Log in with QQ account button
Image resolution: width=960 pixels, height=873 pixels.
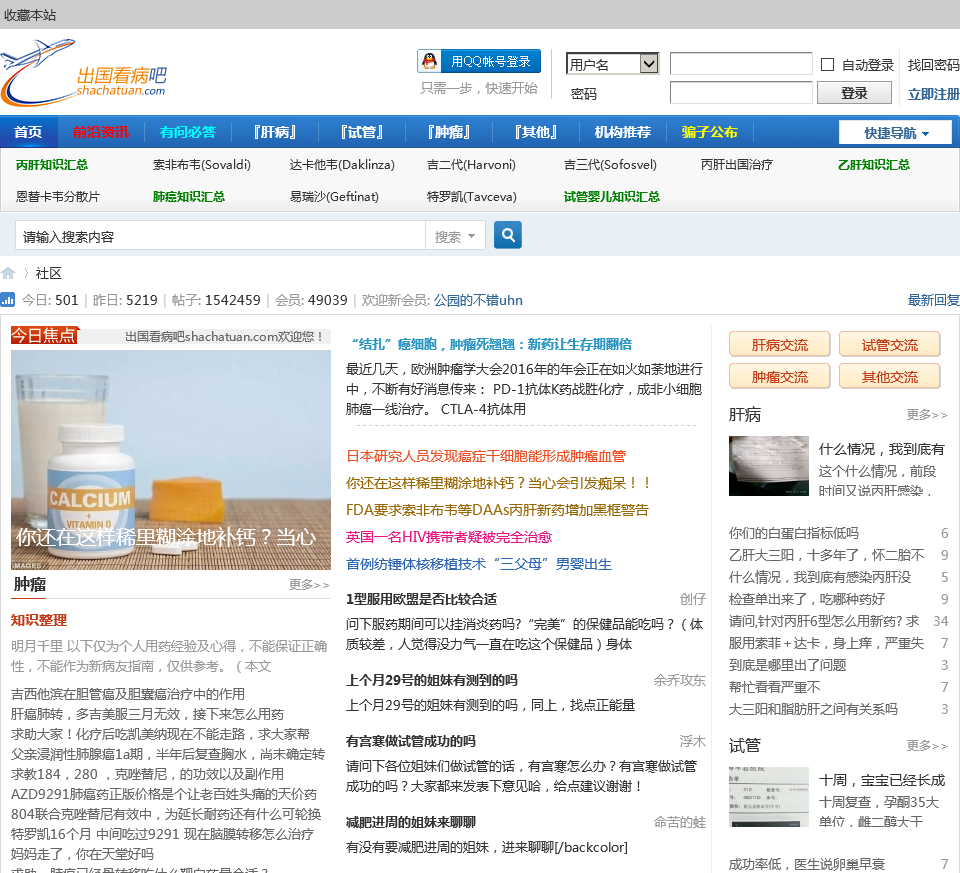pyautogui.click(x=479, y=61)
